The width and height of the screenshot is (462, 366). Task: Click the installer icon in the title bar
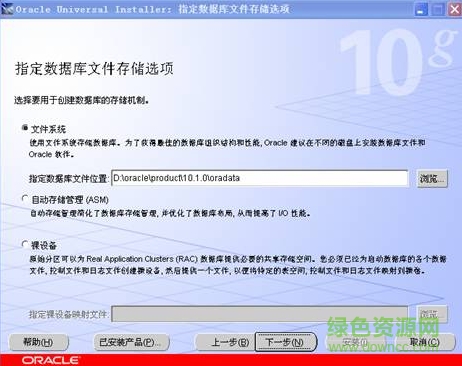click(x=7, y=9)
